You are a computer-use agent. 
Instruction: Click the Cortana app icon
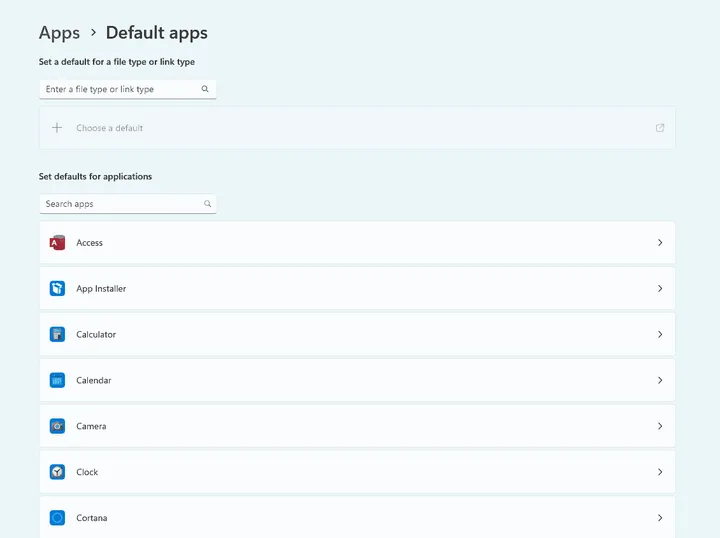[57, 518]
